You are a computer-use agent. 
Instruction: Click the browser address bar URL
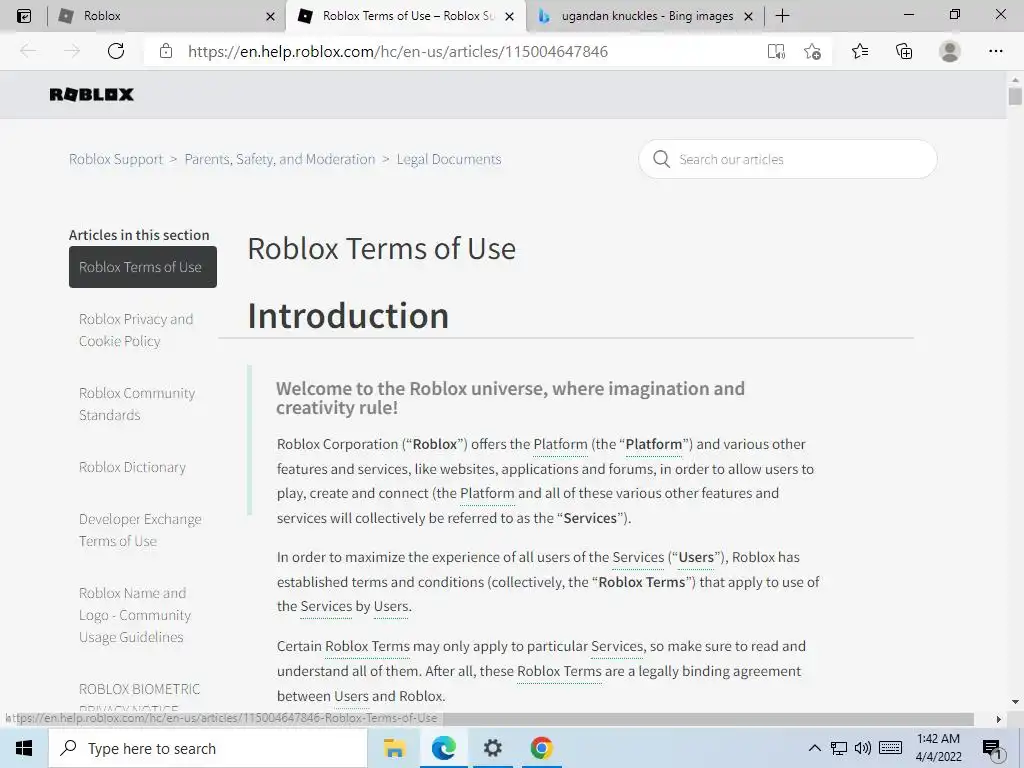[398, 52]
